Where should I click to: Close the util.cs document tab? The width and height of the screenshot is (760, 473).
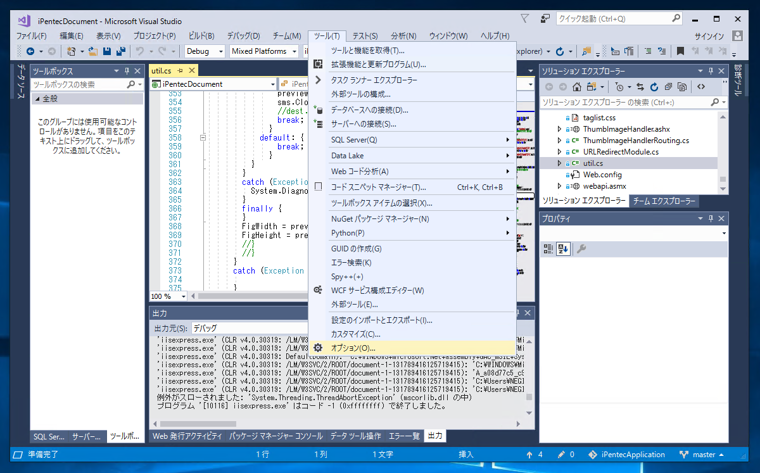191,71
